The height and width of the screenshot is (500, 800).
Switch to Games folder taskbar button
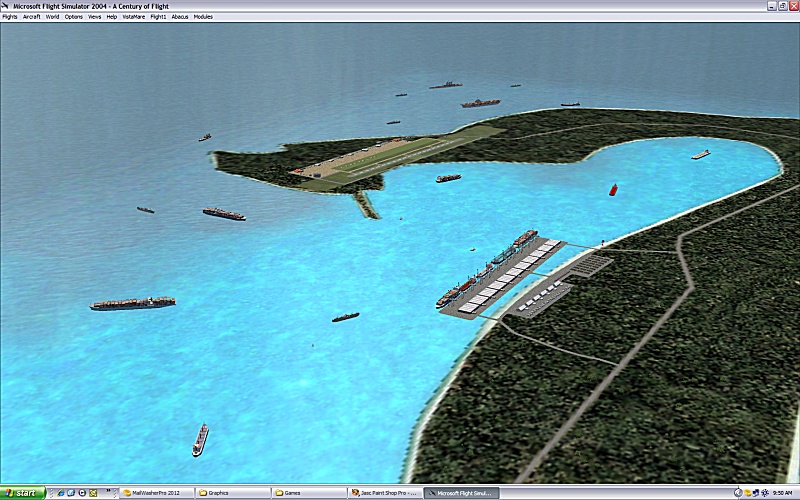coord(309,493)
